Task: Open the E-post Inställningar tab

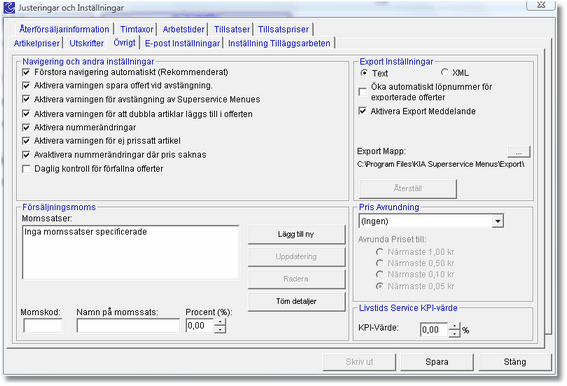Action: [182, 43]
